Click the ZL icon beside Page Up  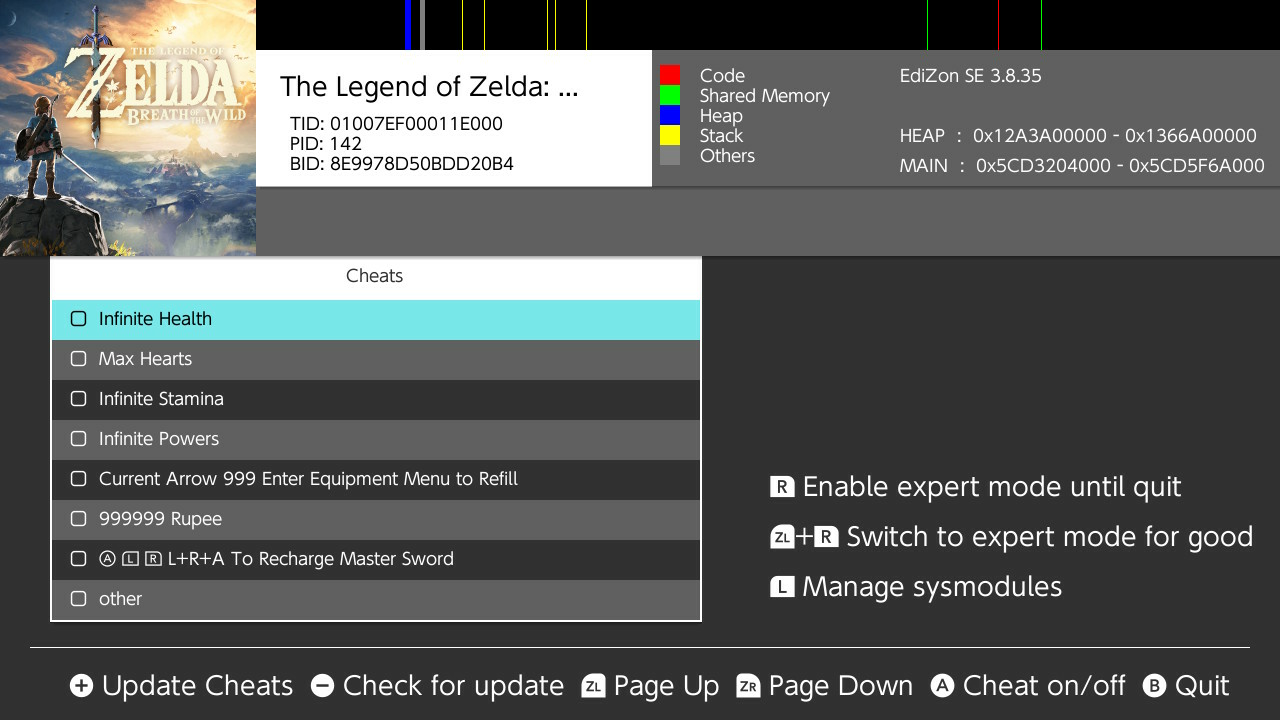(593, 686)
